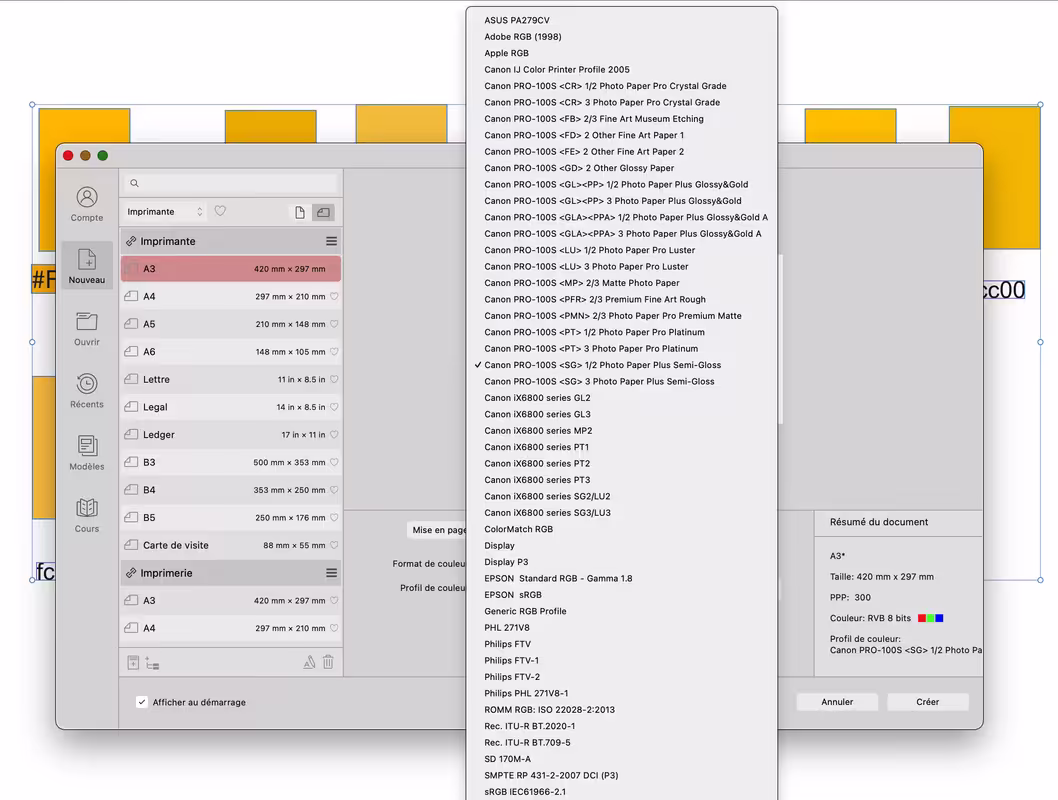Open the Imprimerie category hamburger menu
Image resolution: width=1058 pixels, height=800 pixels.
(331, 573)
